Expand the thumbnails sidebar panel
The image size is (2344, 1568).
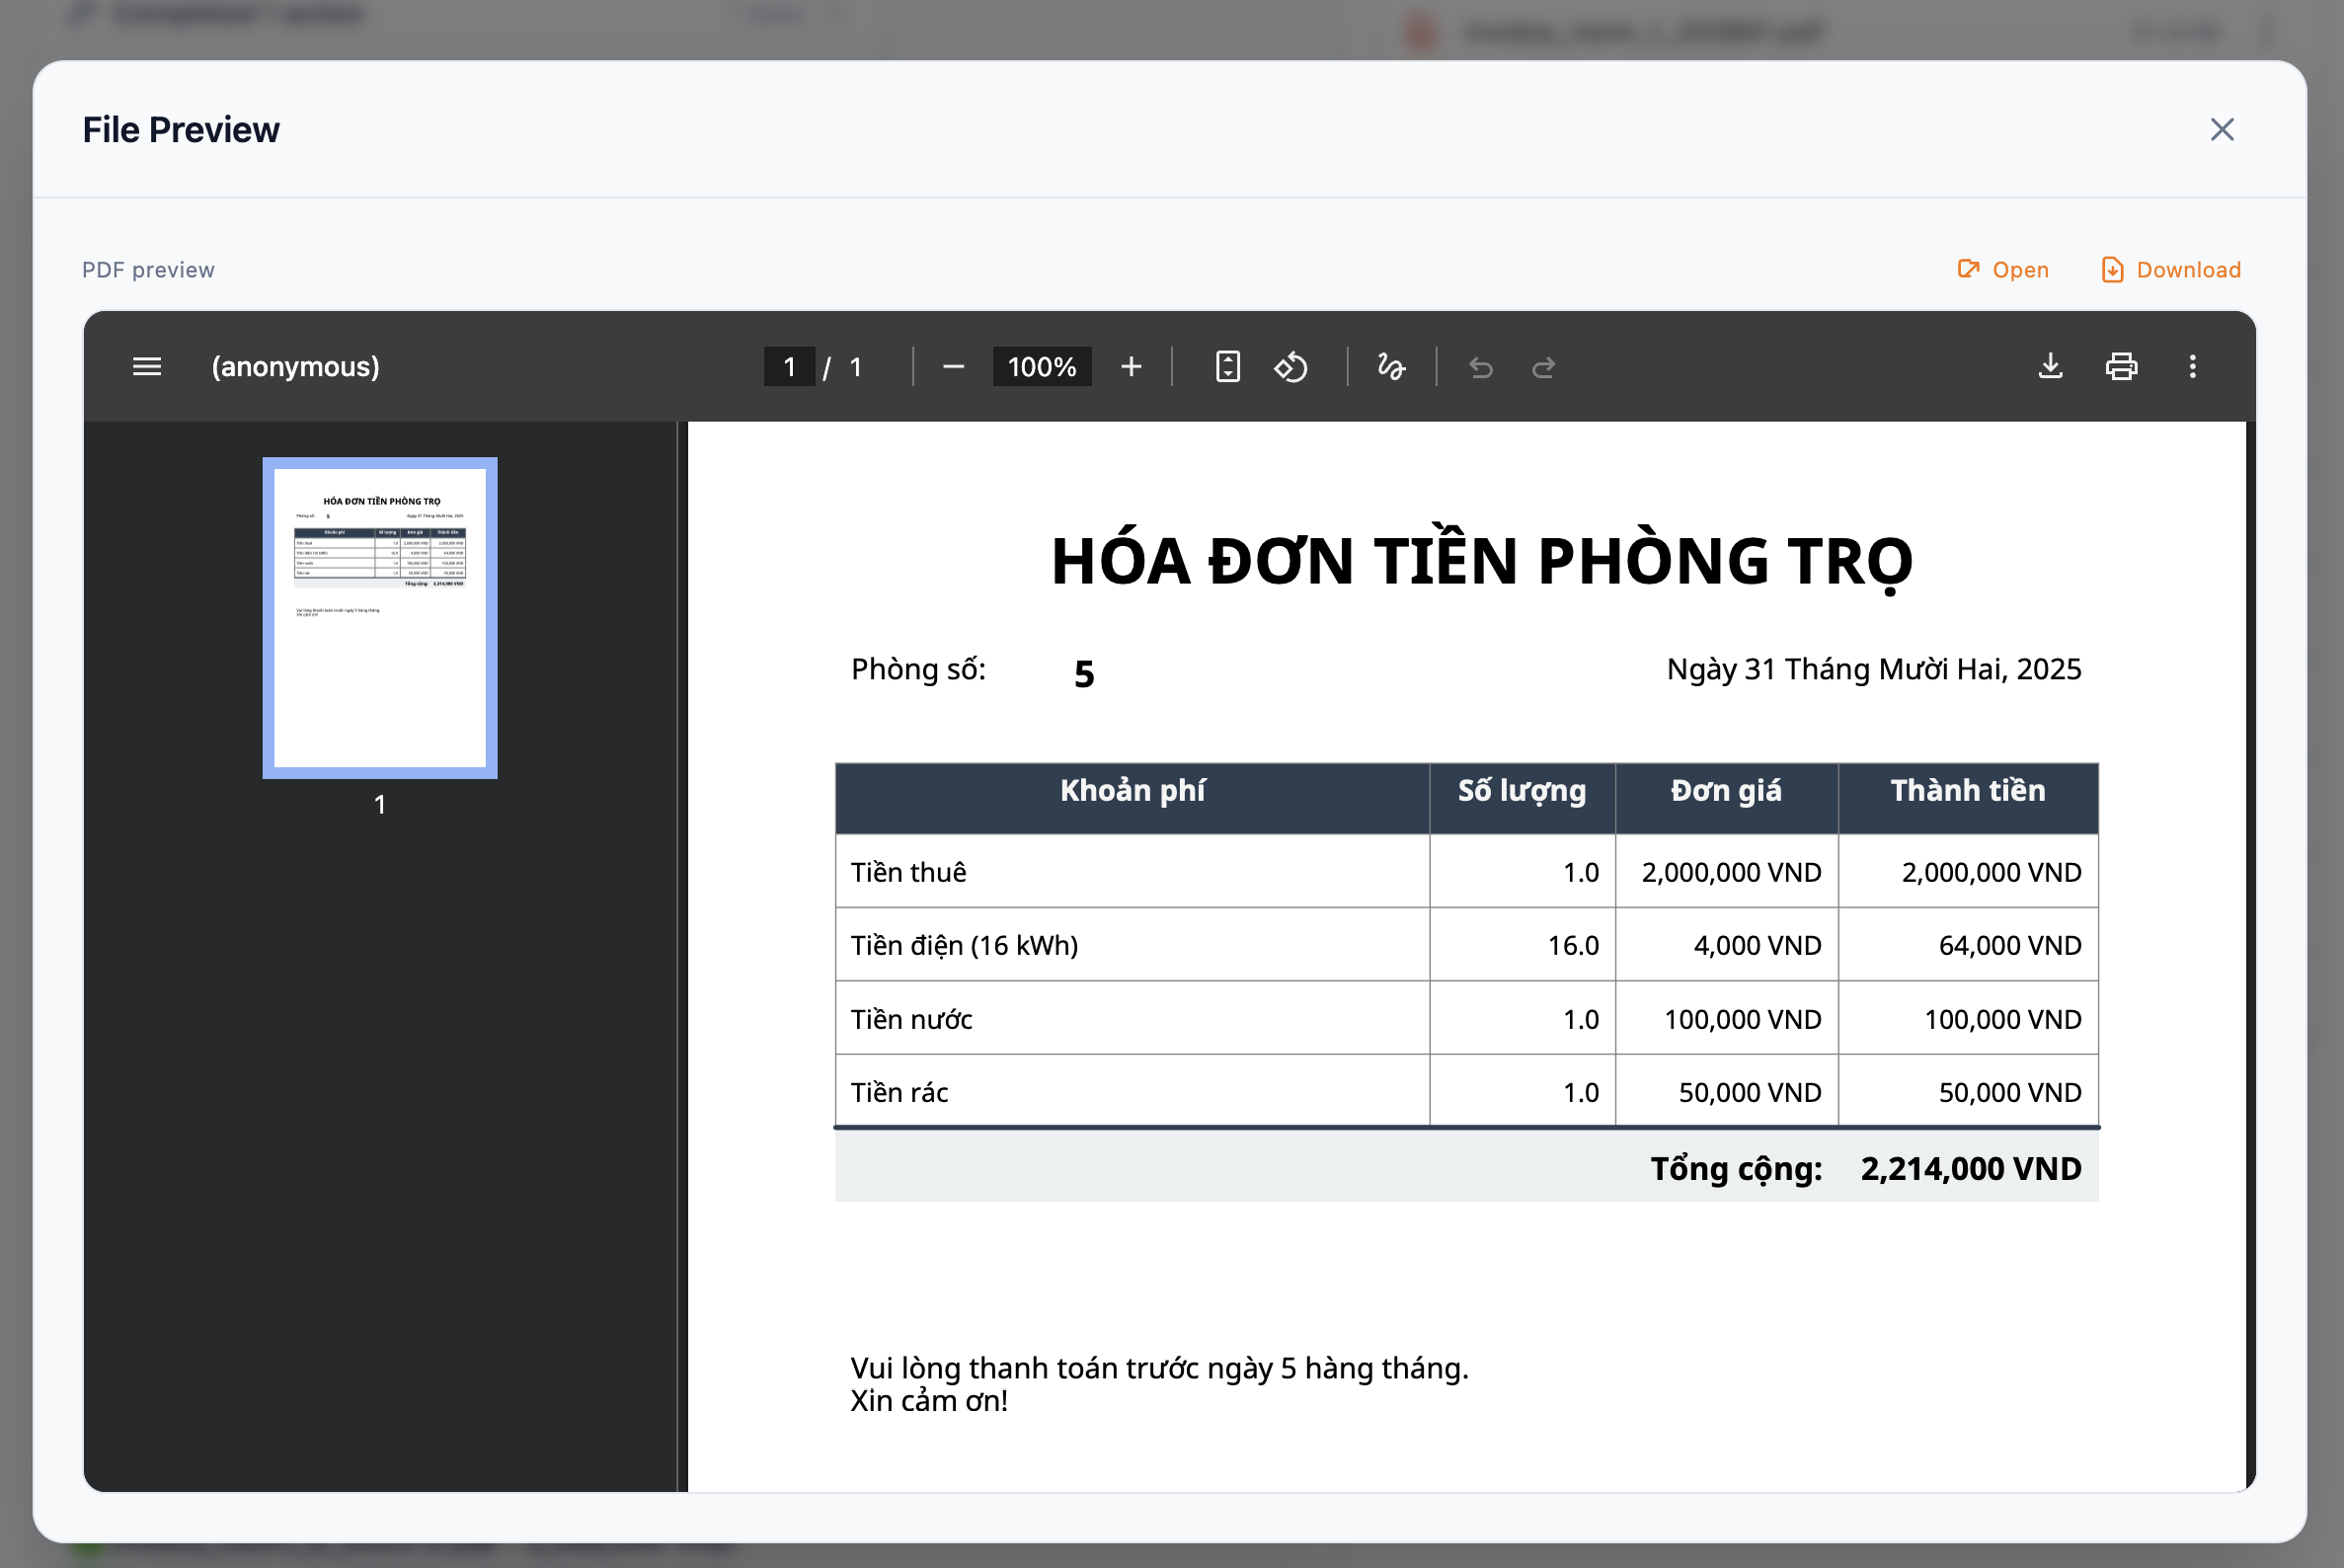pyautogui.click(x=146, y=366)
